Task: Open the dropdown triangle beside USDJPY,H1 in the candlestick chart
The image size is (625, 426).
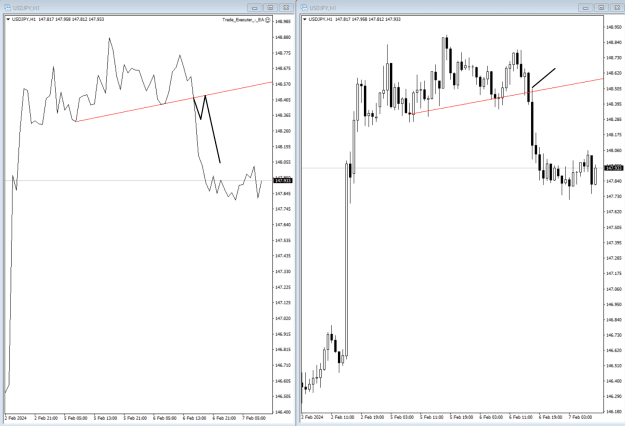Action: 305,19
